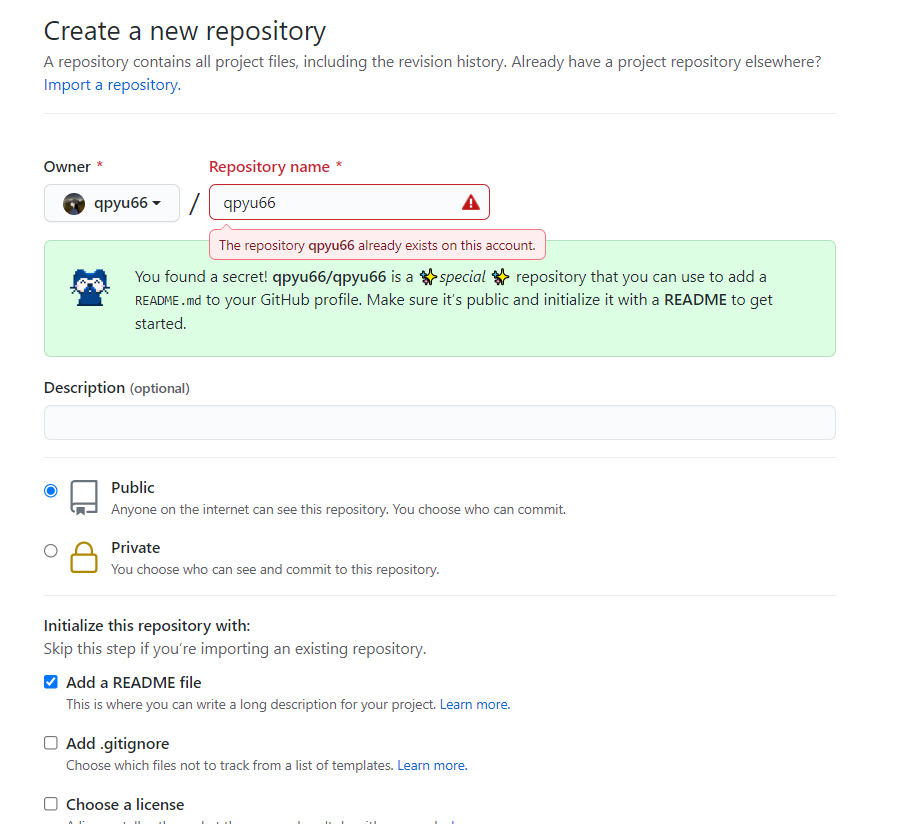Click the Octocat mascot icon in green banner

tap(90, 287)
